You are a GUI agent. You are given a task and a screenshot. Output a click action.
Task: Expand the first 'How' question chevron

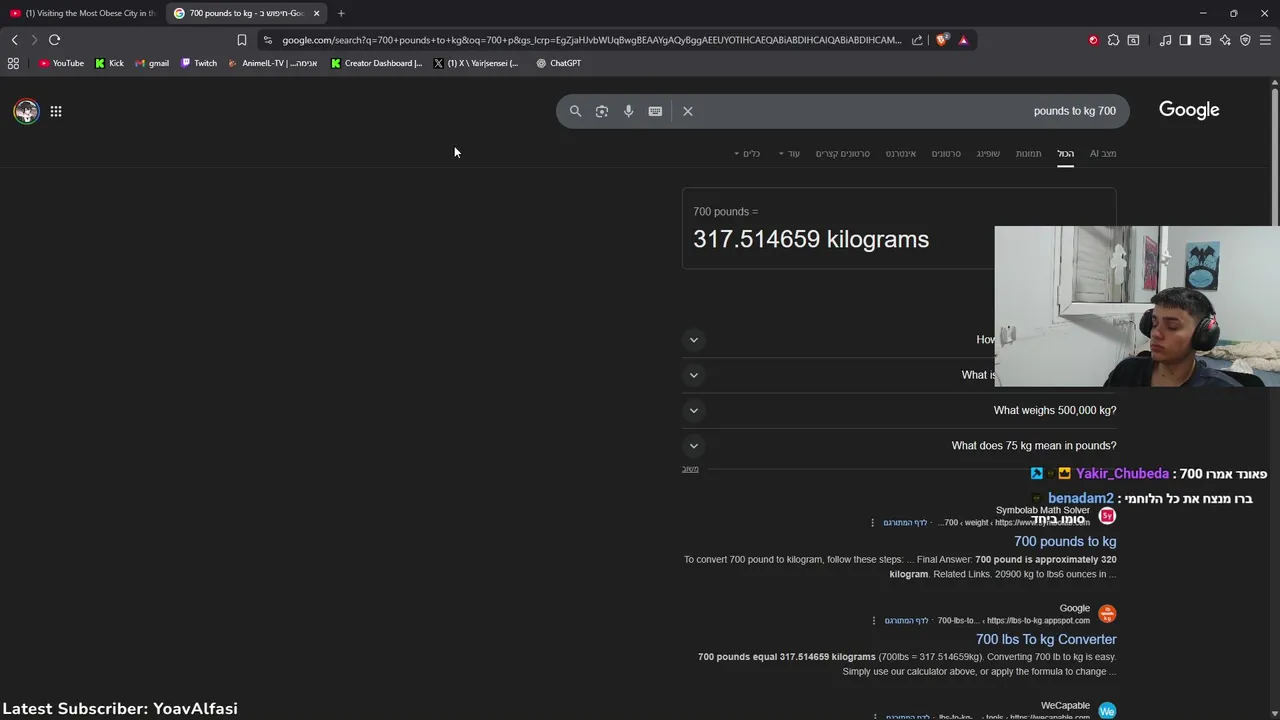pyautogui.click(x=694, y=340)
